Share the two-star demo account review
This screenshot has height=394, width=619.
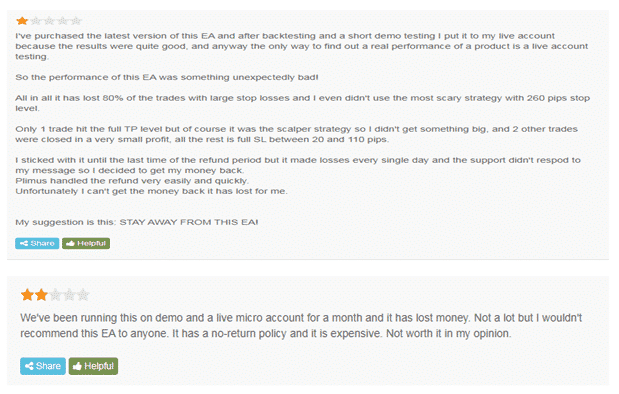pyautogui.click(x=43, y=366)
